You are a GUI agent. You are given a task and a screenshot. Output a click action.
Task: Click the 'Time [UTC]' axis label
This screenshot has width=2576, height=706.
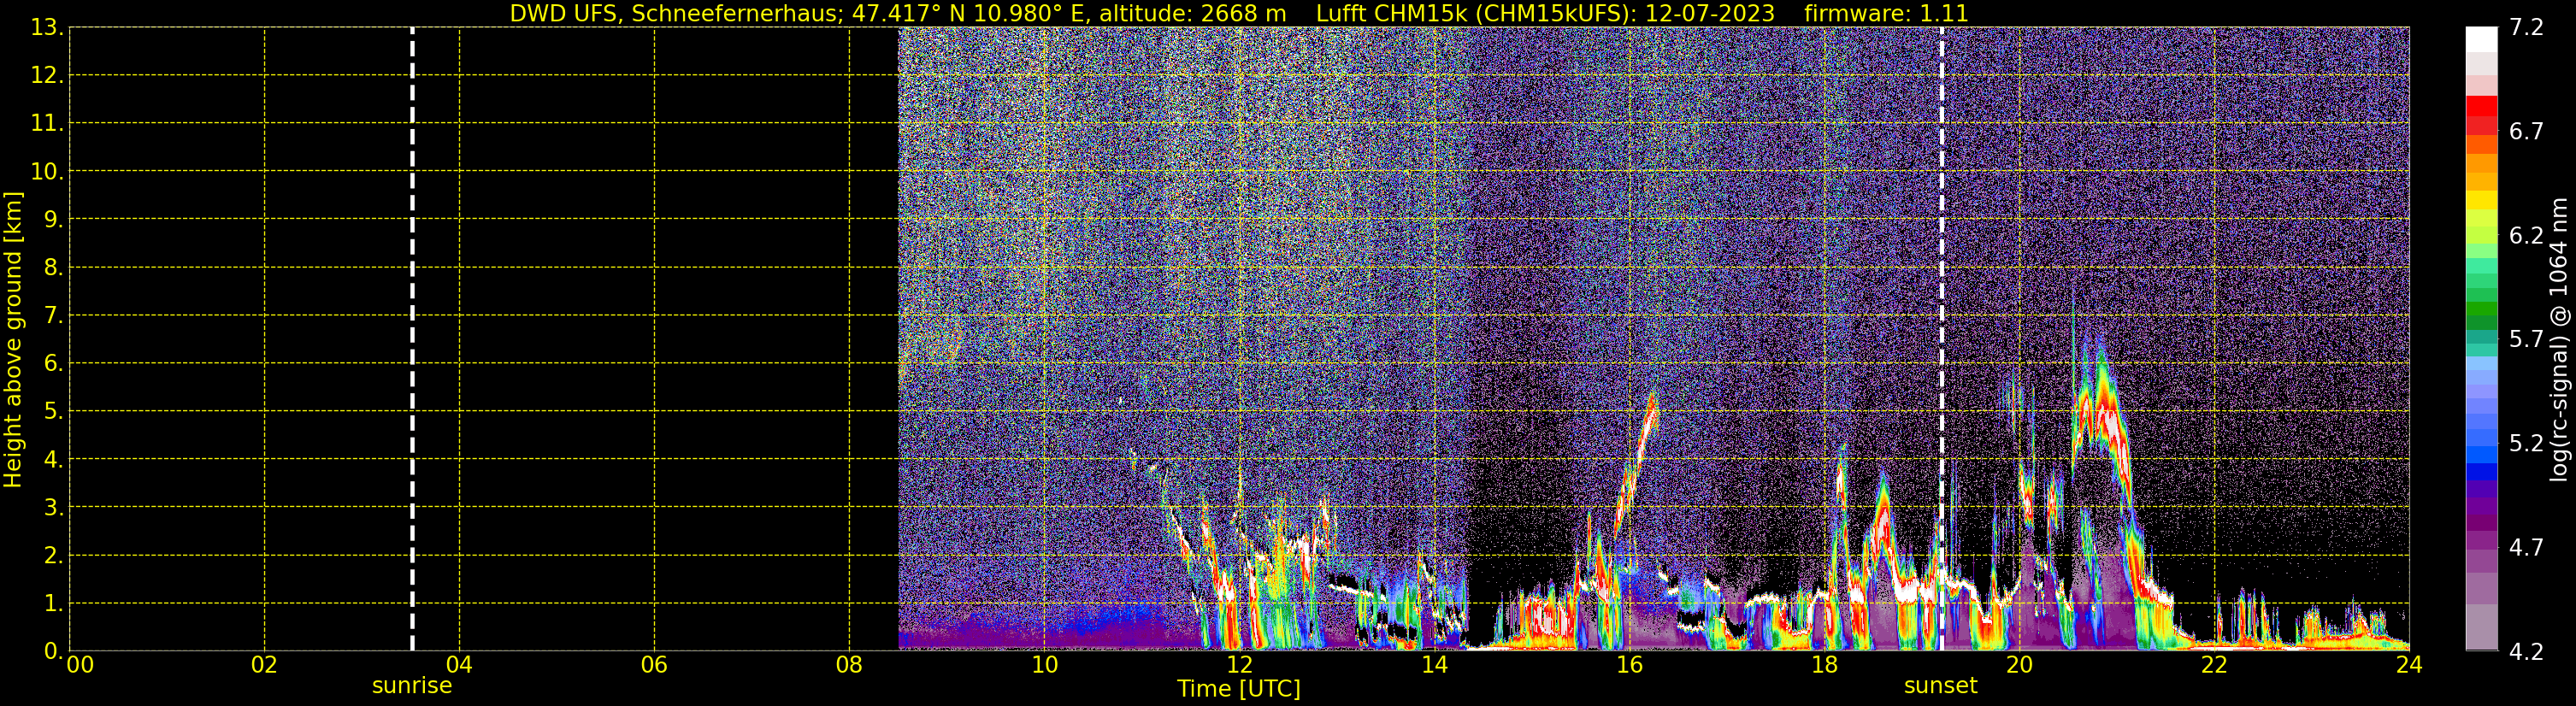[x=1239, y=689]
